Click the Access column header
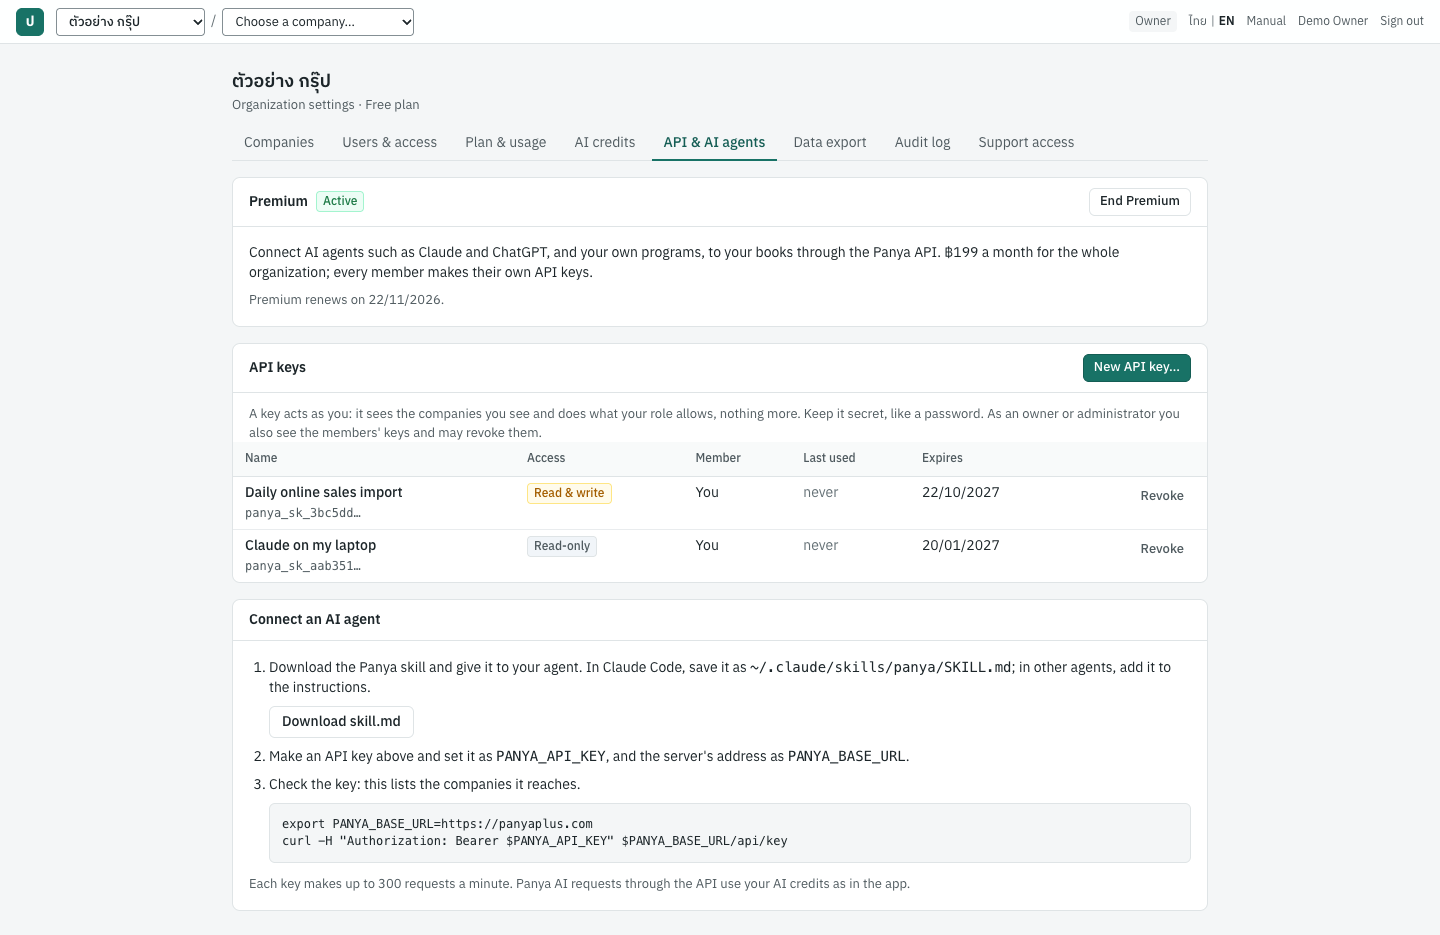 [546, 458]
